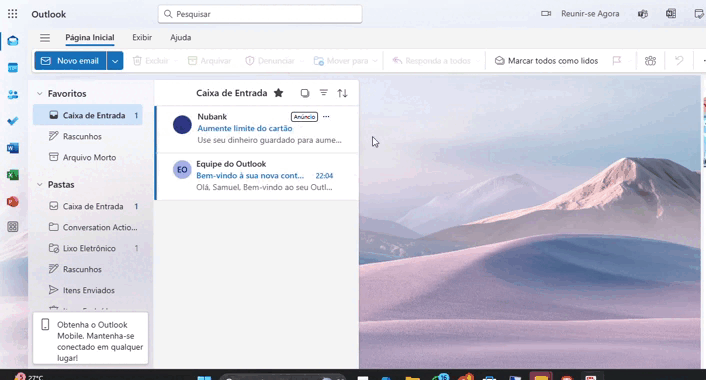Click the filter icon in message list
Screen dimensions: 706x380
click(x=323, y=93)
